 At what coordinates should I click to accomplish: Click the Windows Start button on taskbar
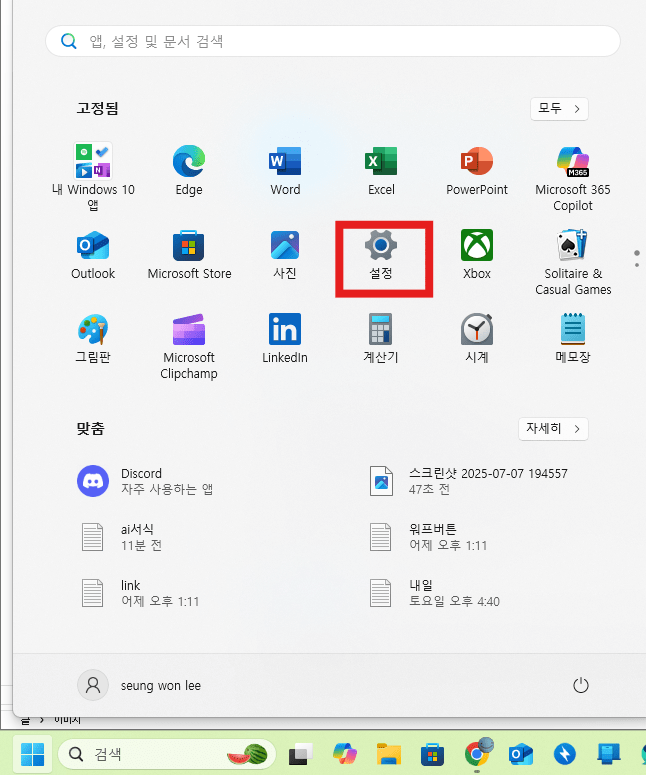[x=33, y=754]
